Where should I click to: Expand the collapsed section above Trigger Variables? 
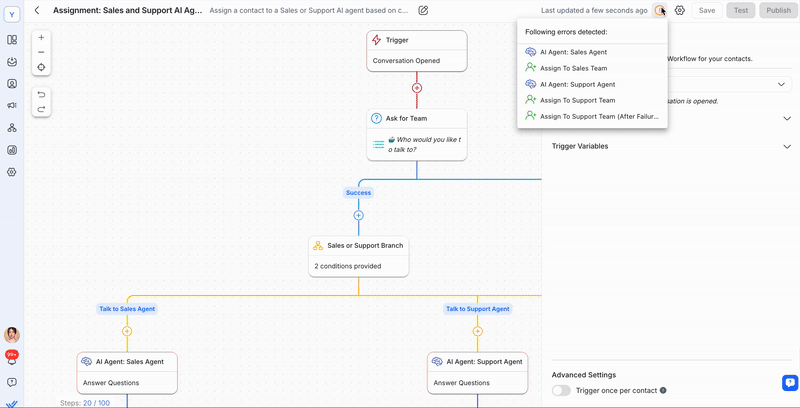click(x=787, y=118)
